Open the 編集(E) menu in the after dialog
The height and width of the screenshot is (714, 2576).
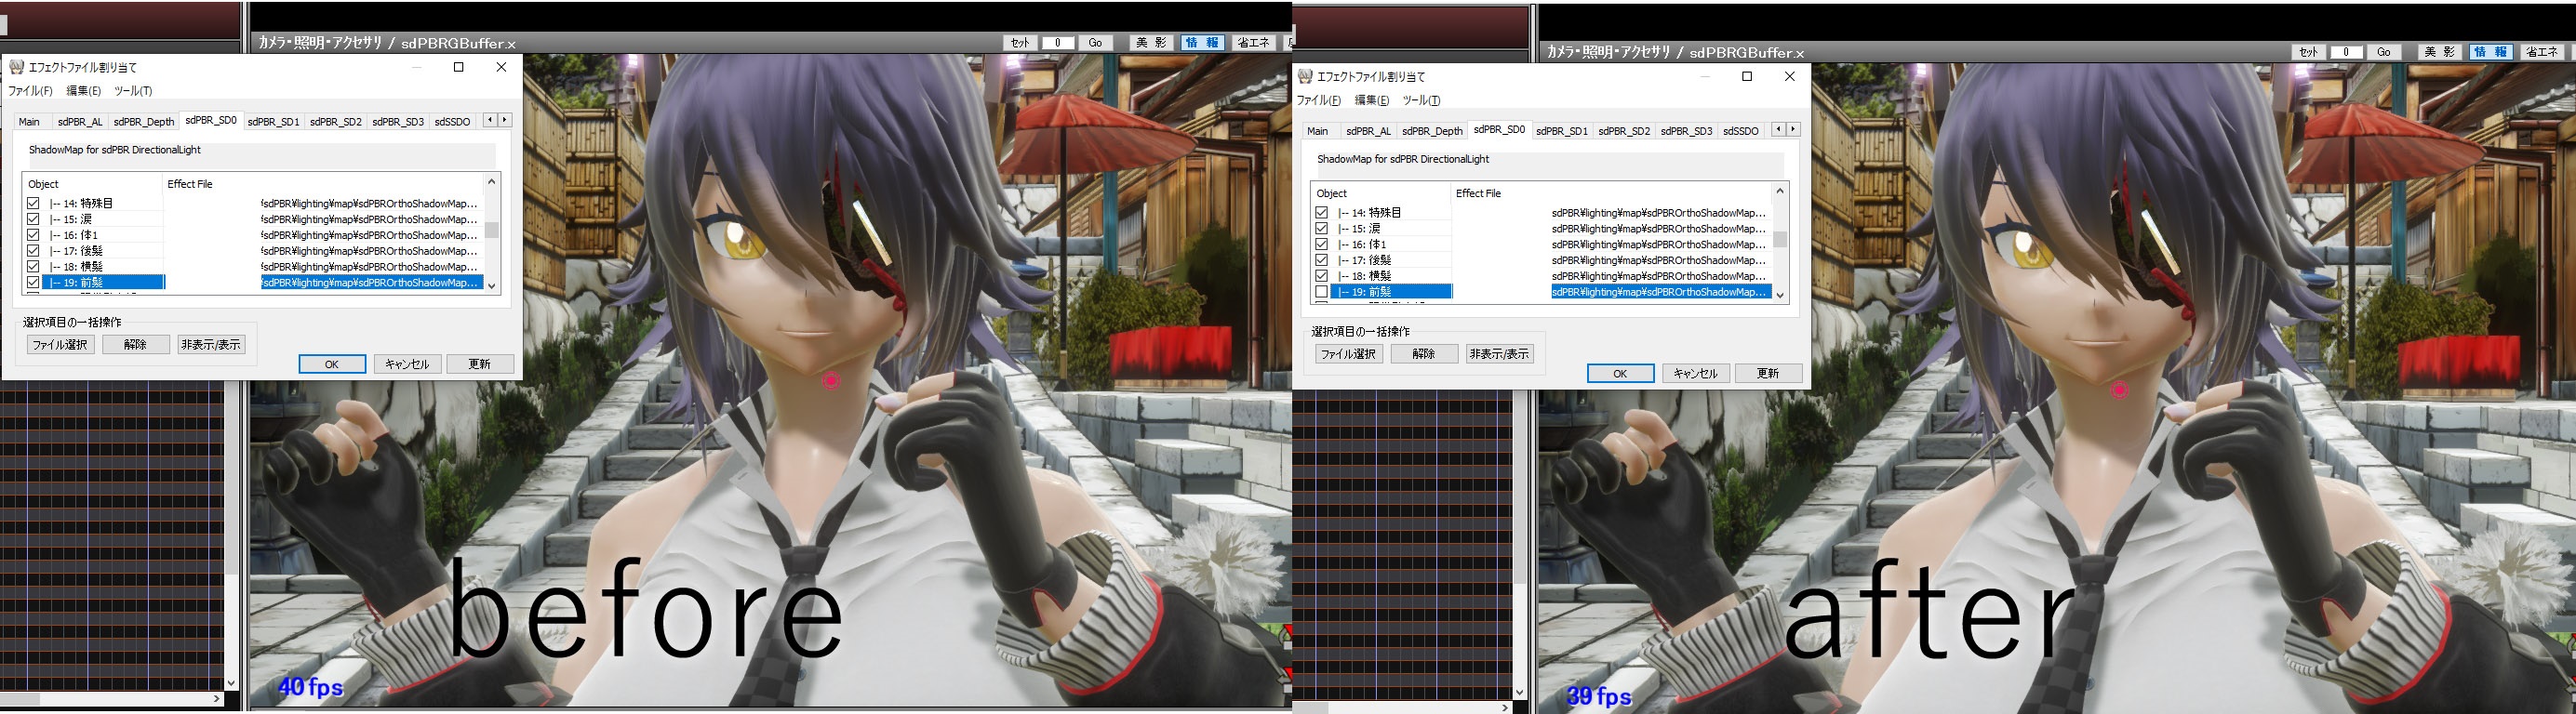click(x=1371, y=100)
